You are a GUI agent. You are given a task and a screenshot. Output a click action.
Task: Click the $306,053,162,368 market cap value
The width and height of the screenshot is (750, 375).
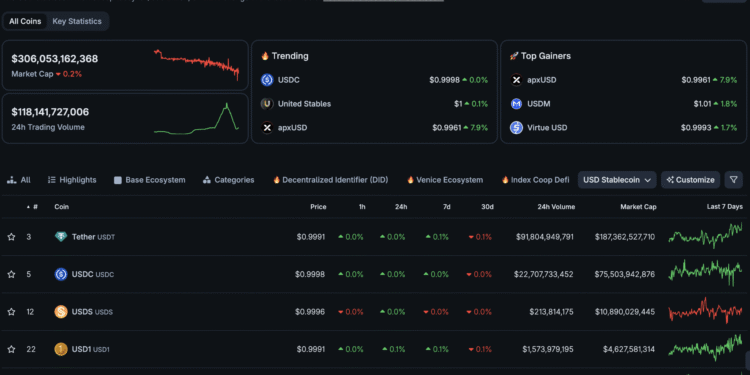55,59
